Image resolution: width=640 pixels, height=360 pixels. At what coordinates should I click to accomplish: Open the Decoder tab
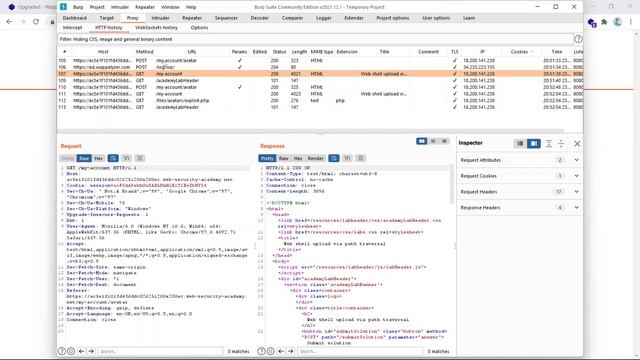(260, 18)
